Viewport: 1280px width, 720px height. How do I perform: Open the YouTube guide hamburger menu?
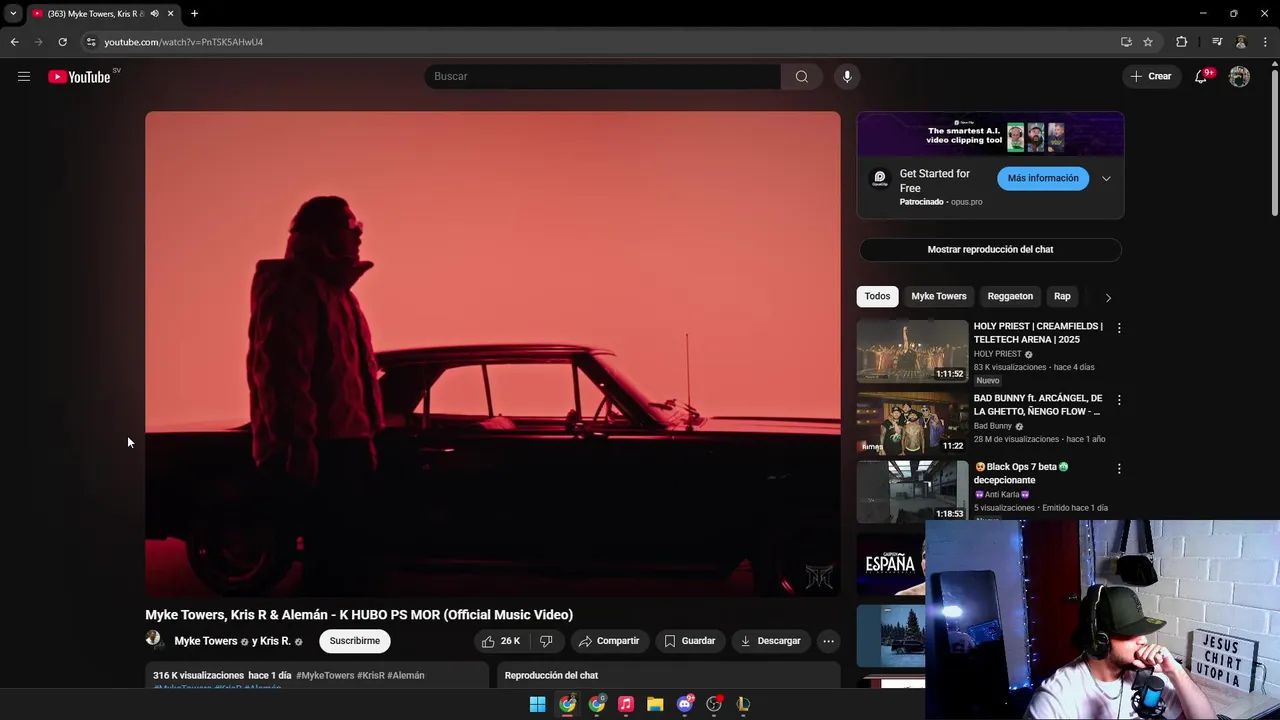pyautogui.click(x=24, y=76)
